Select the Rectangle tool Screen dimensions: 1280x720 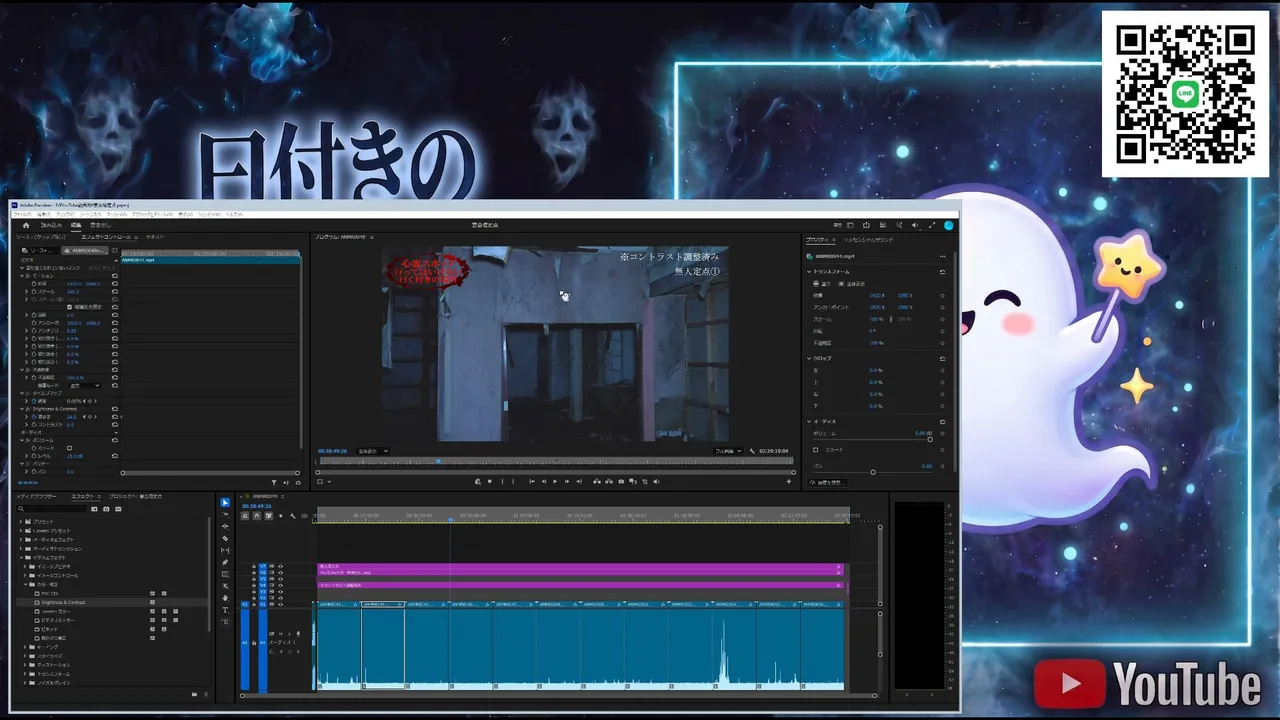click(x=225, y=575)
